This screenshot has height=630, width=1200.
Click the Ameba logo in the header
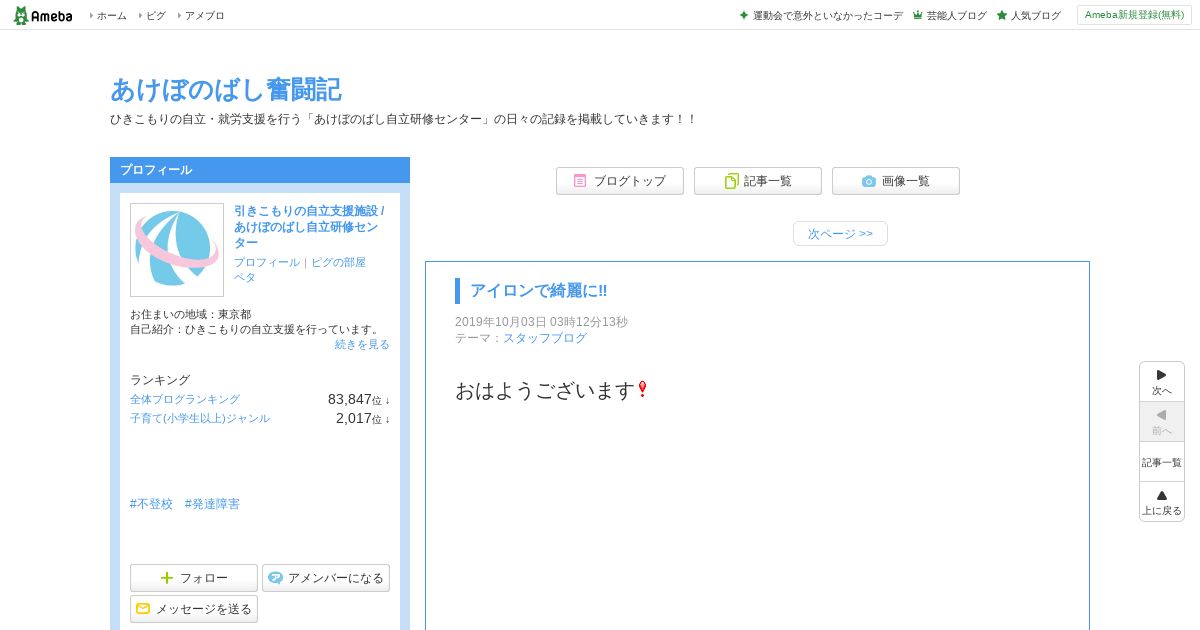[x=42, y=15]
